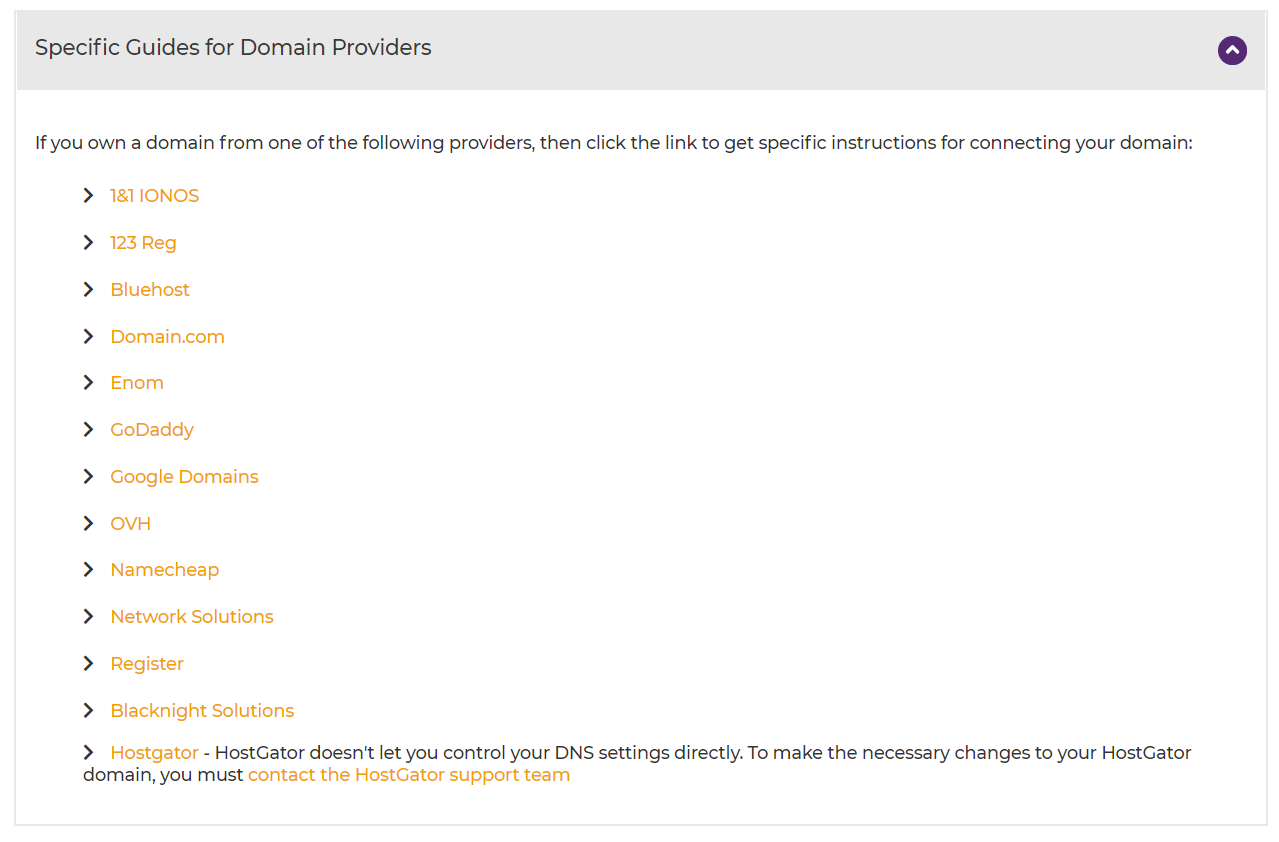Viewport: 1279px width, 842px height.
Task: Click the Google Domains link
Action: (184, 477)
